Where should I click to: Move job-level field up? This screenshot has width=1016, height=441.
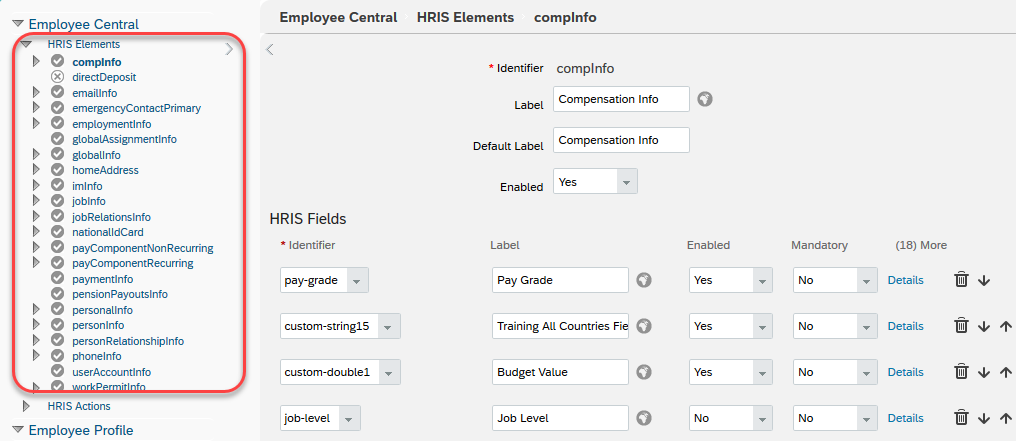coord(1006,418)
